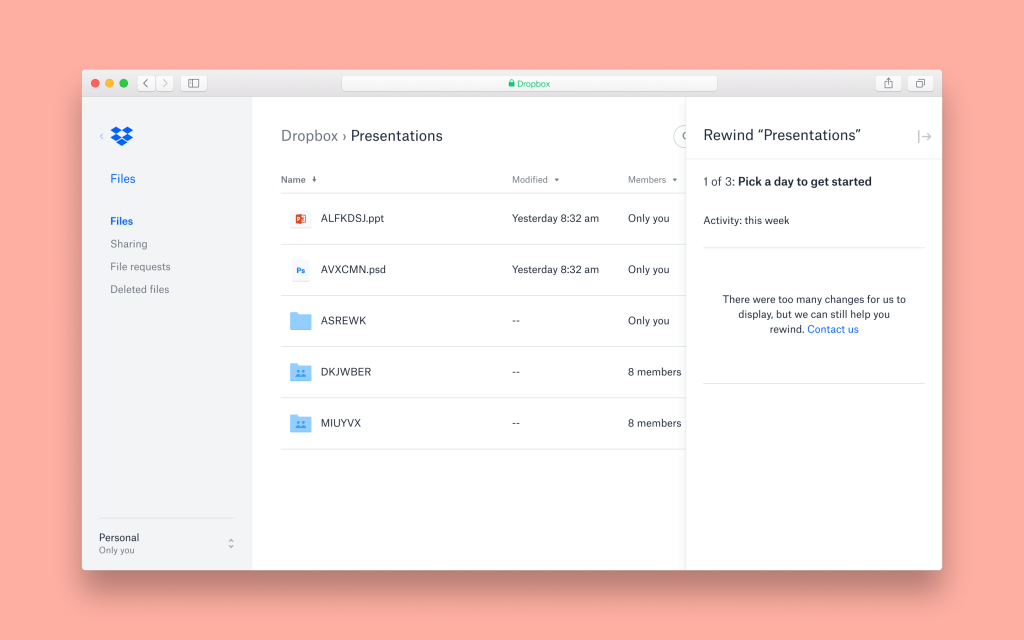The height and width of the screenshot is (640, 1024).
Task: Open the ASREWK folder icon
Action: point(300,321)
